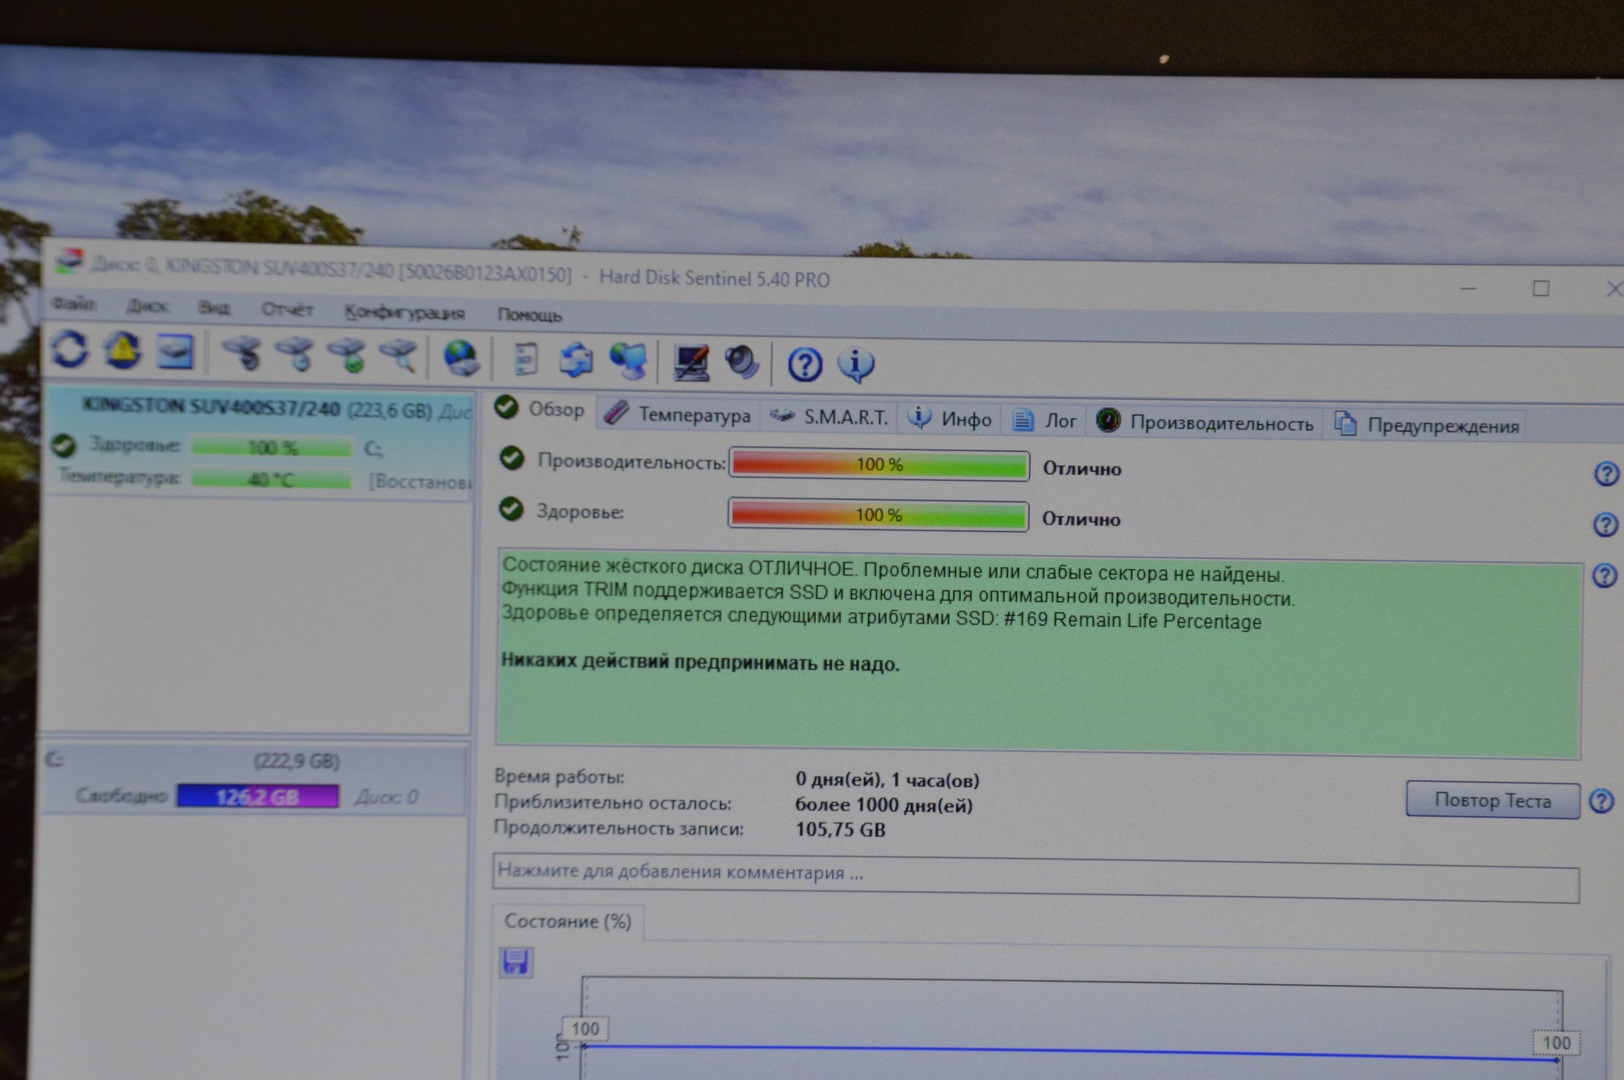The image size is (1624, 1080).
Task: Click the disk with green check icon
Action: coord(348,355)
